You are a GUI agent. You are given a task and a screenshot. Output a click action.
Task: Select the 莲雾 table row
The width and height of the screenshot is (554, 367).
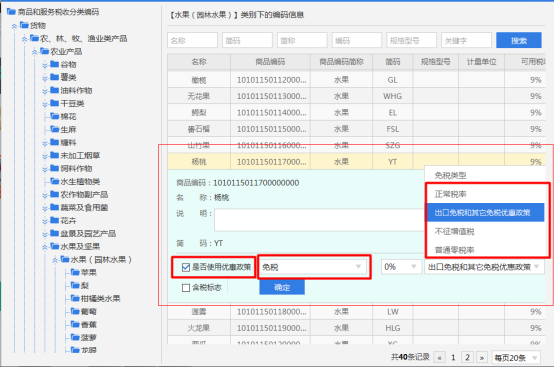coord(356,312)
